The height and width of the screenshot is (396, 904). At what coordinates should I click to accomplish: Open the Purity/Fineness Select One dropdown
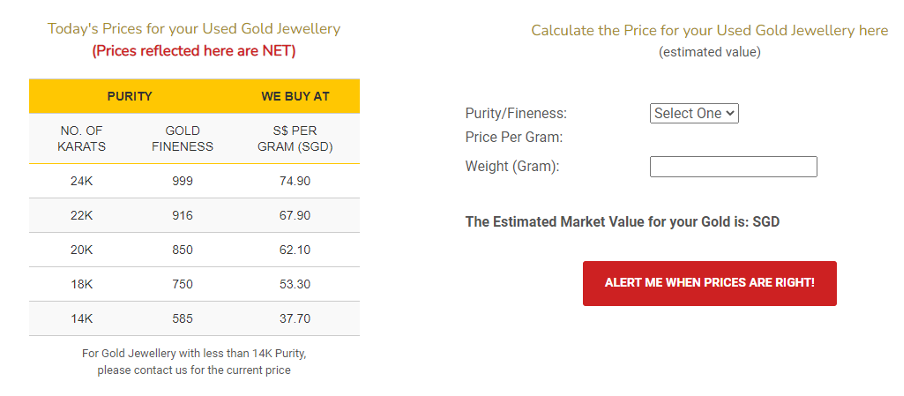(x=694, y=114)
